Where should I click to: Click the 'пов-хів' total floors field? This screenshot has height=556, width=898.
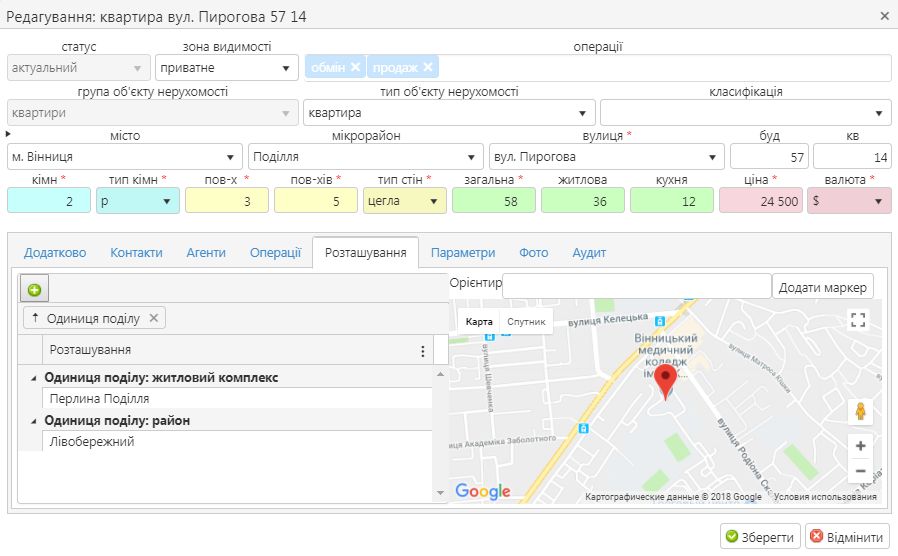click(316, 201)
